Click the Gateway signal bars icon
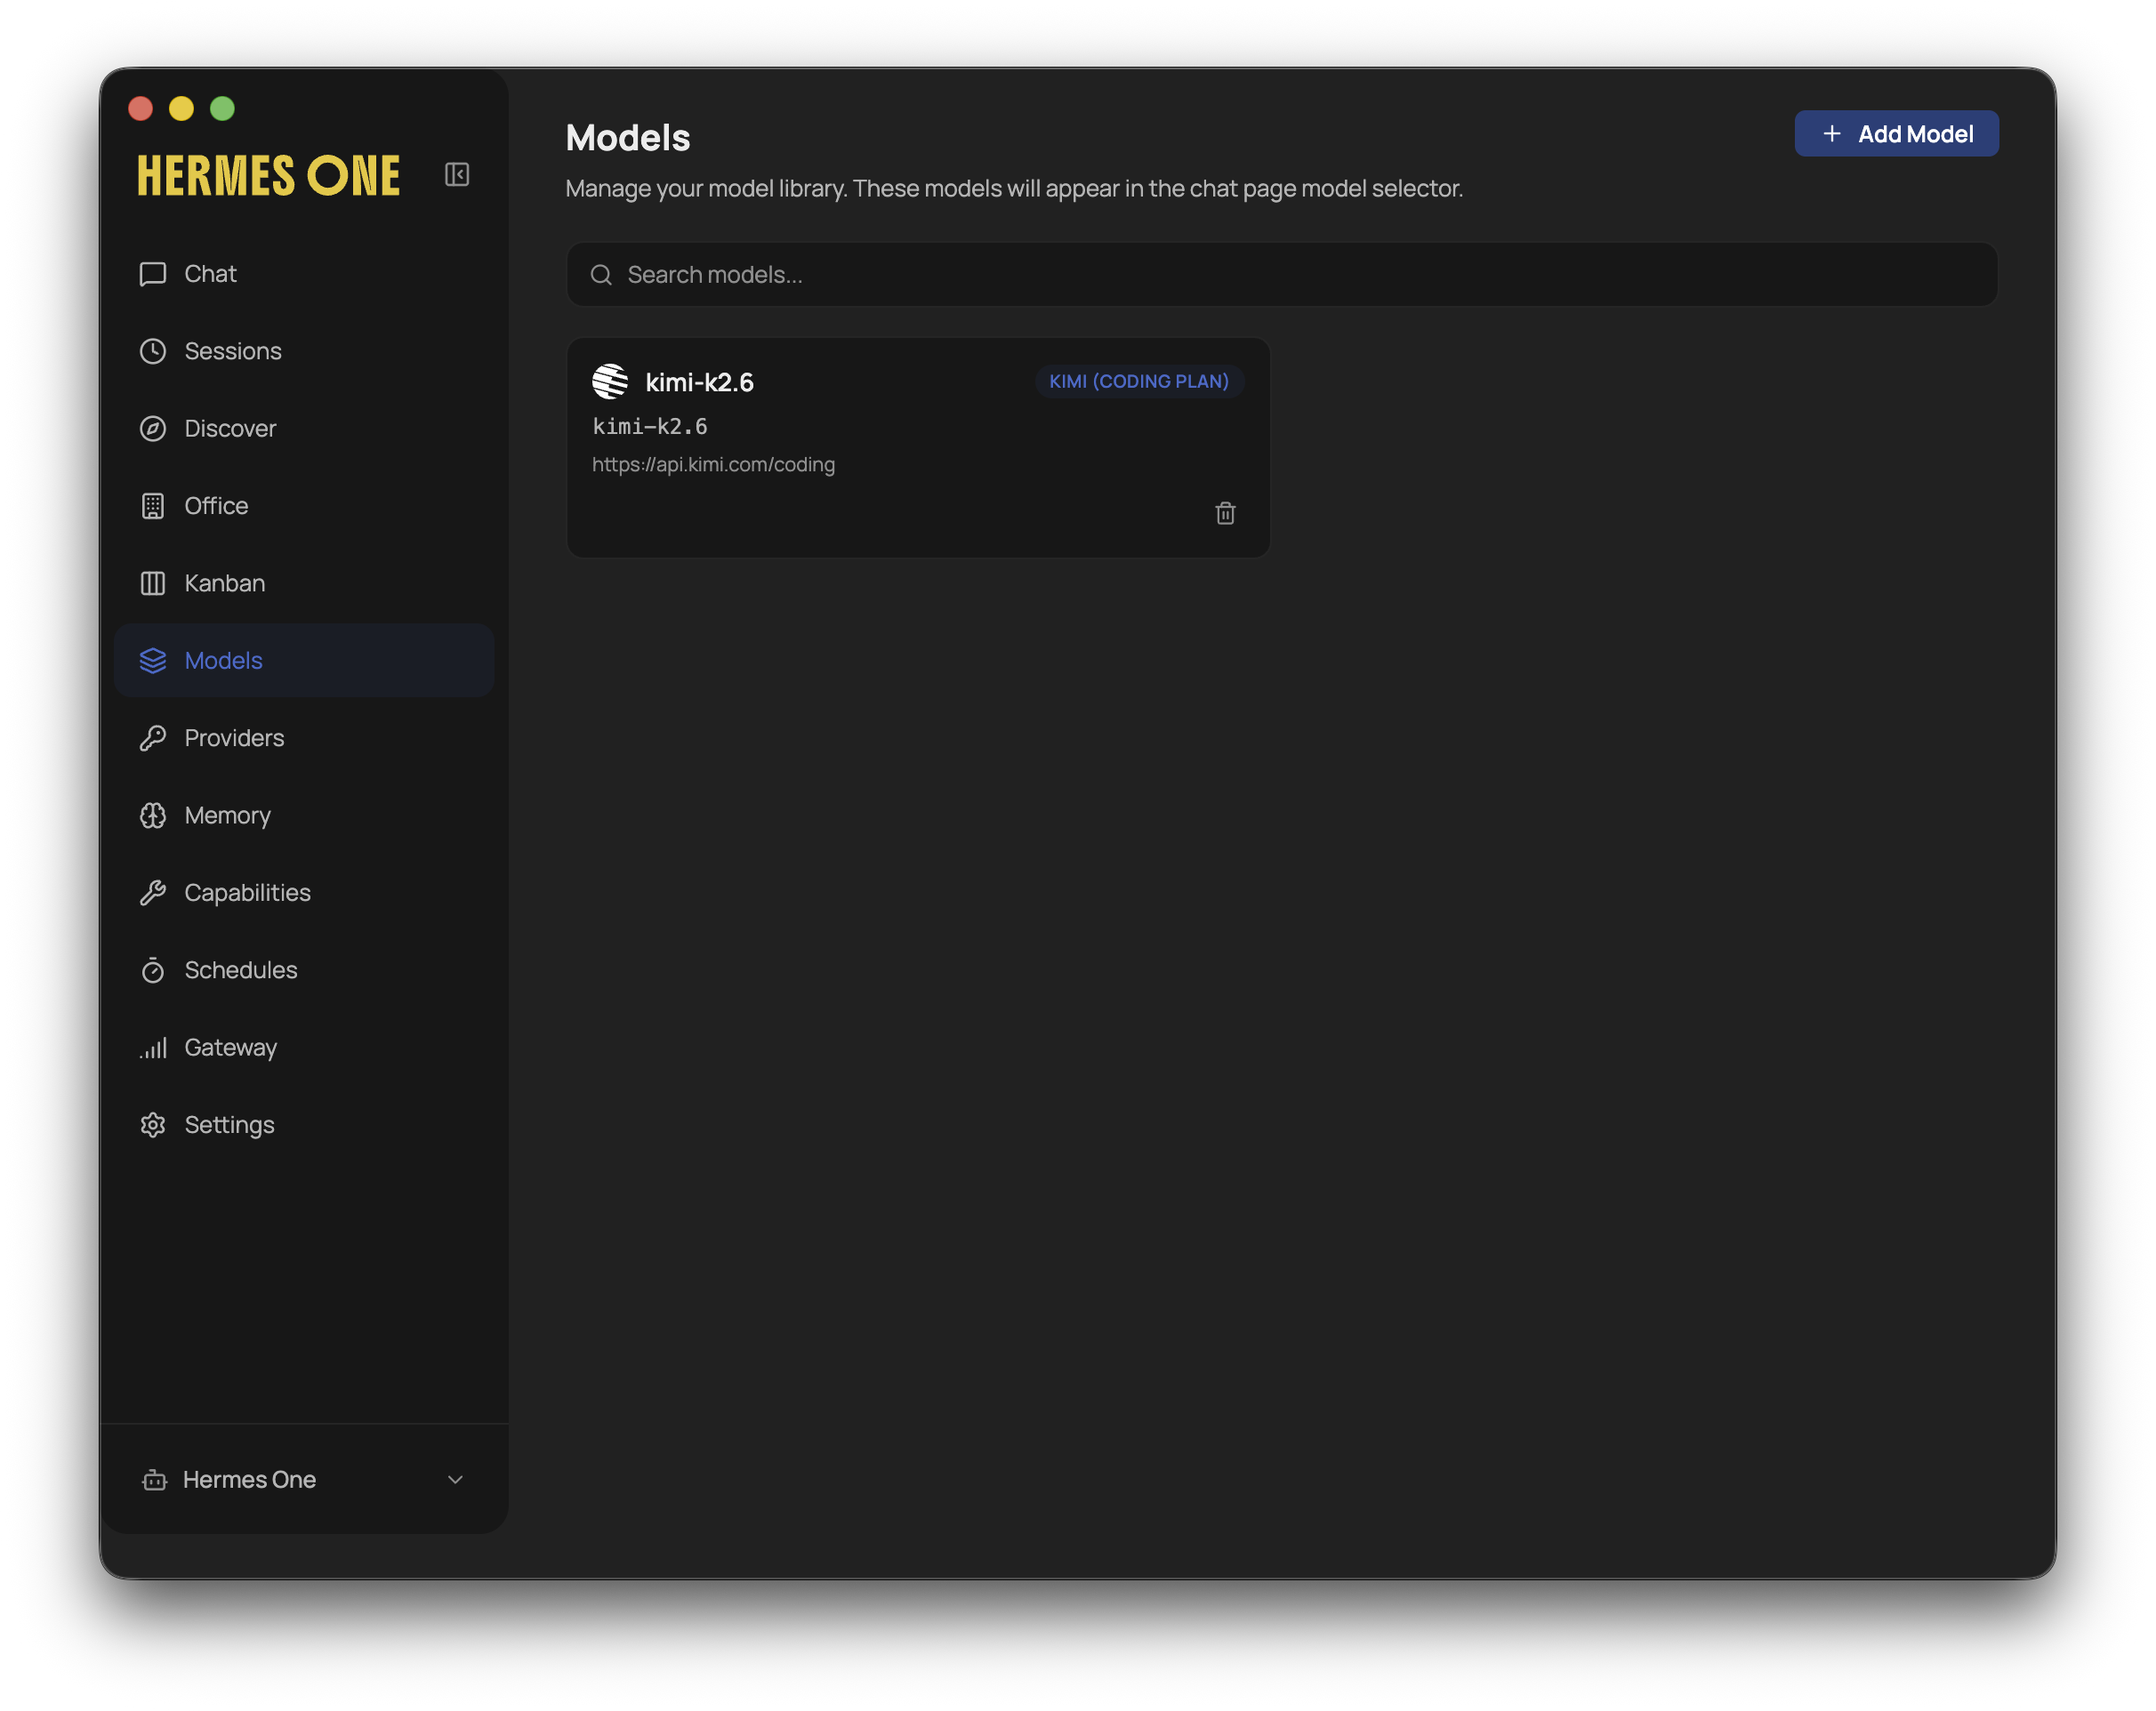The width and height of the screenshot is (2156, 1711). (153, 1048)
